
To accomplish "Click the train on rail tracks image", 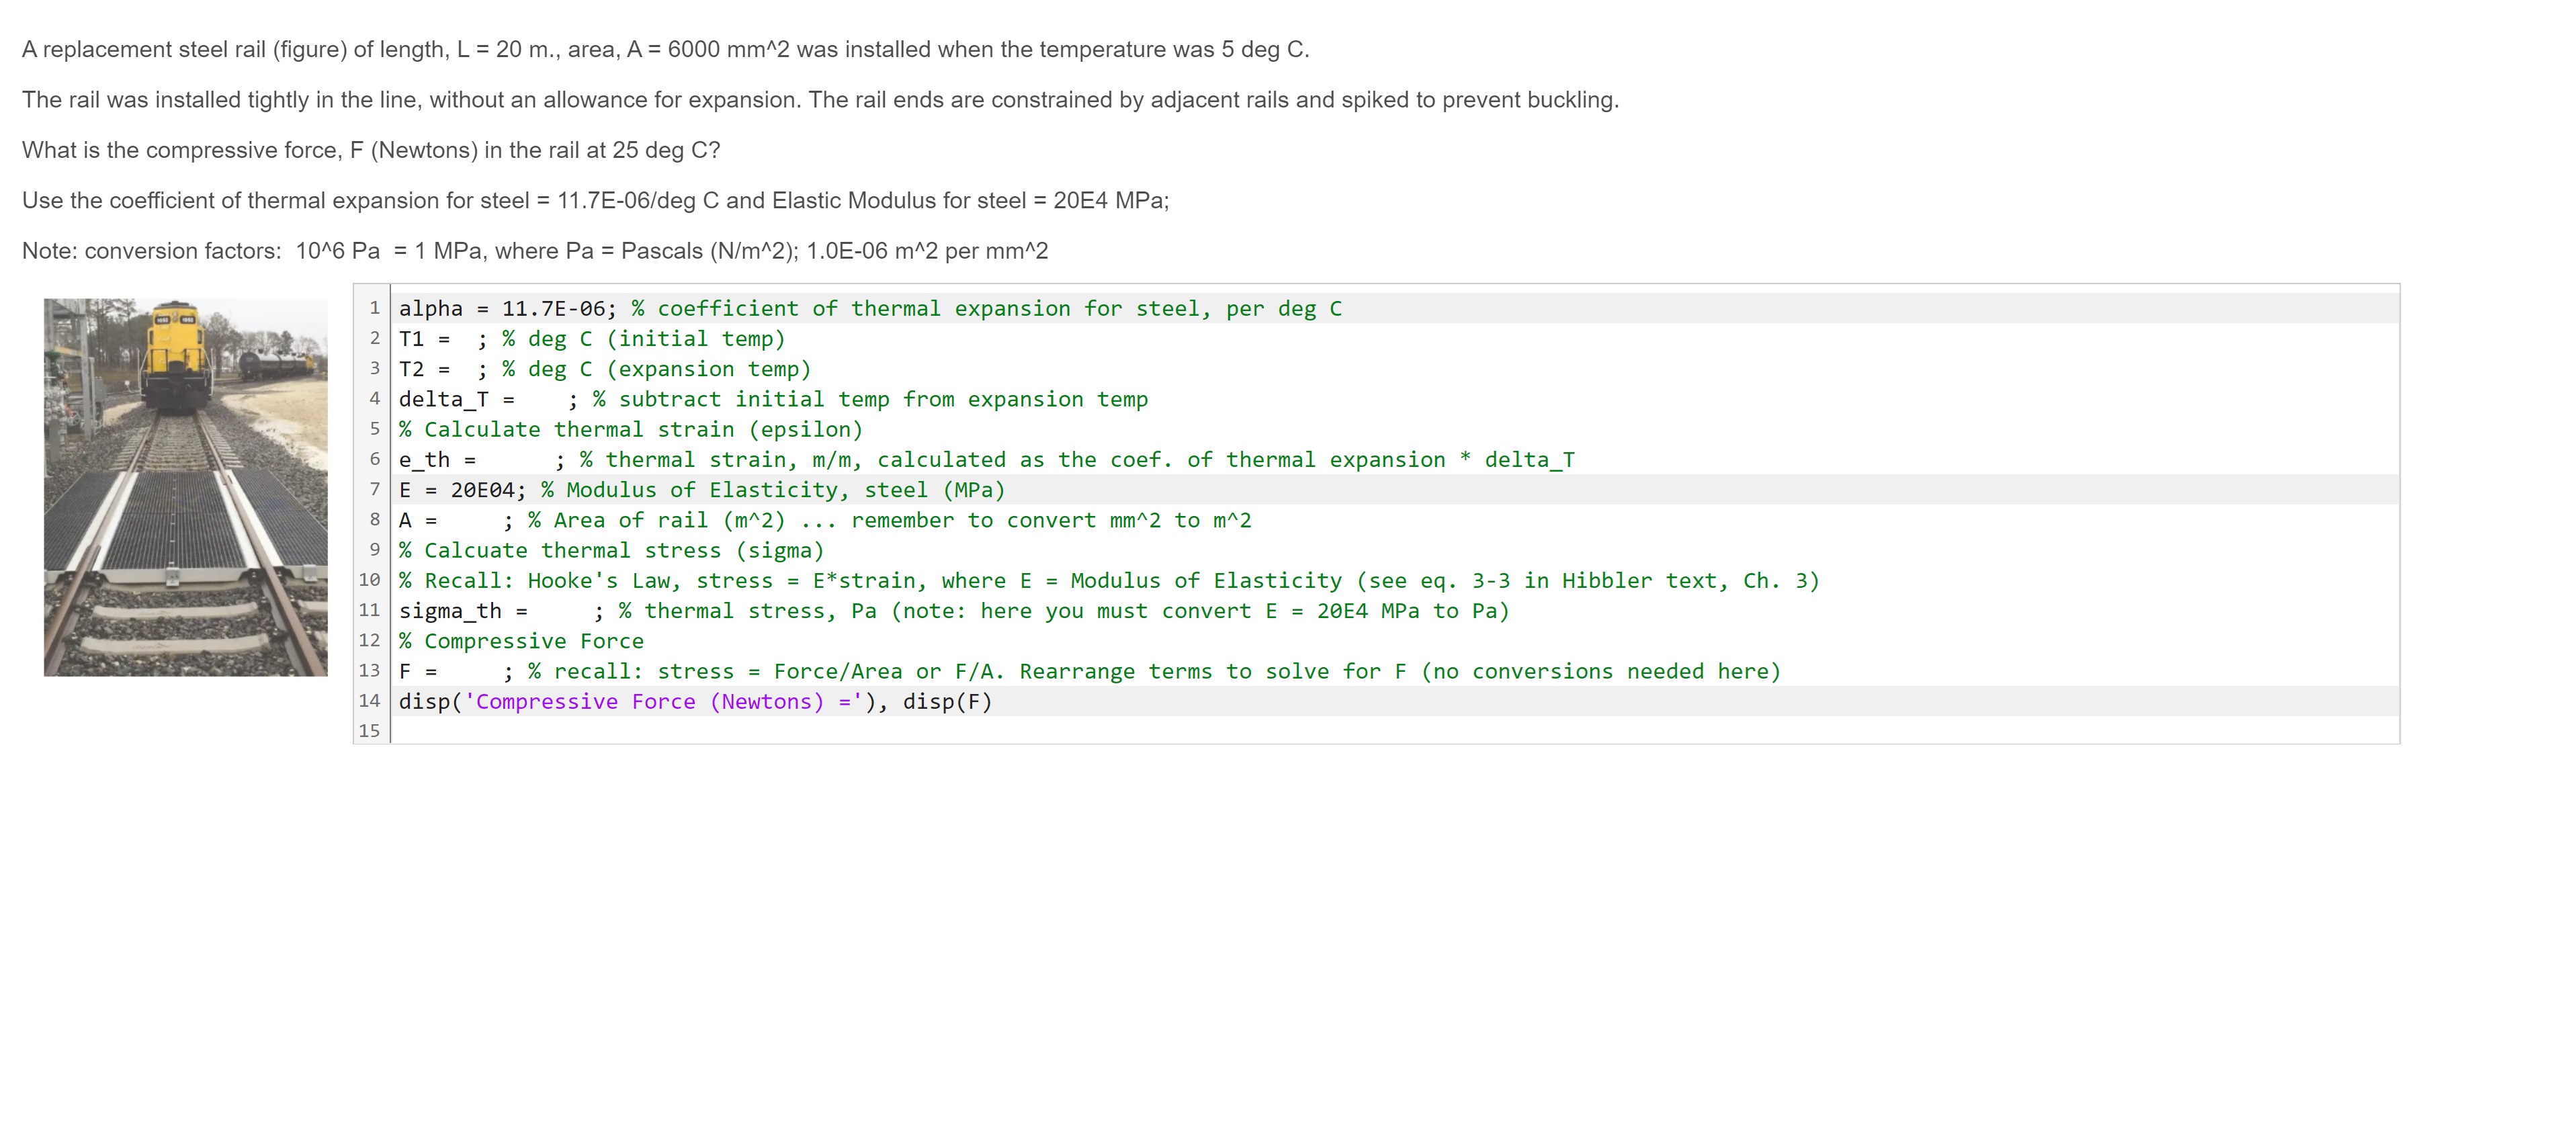I will [x=185, y=487].
